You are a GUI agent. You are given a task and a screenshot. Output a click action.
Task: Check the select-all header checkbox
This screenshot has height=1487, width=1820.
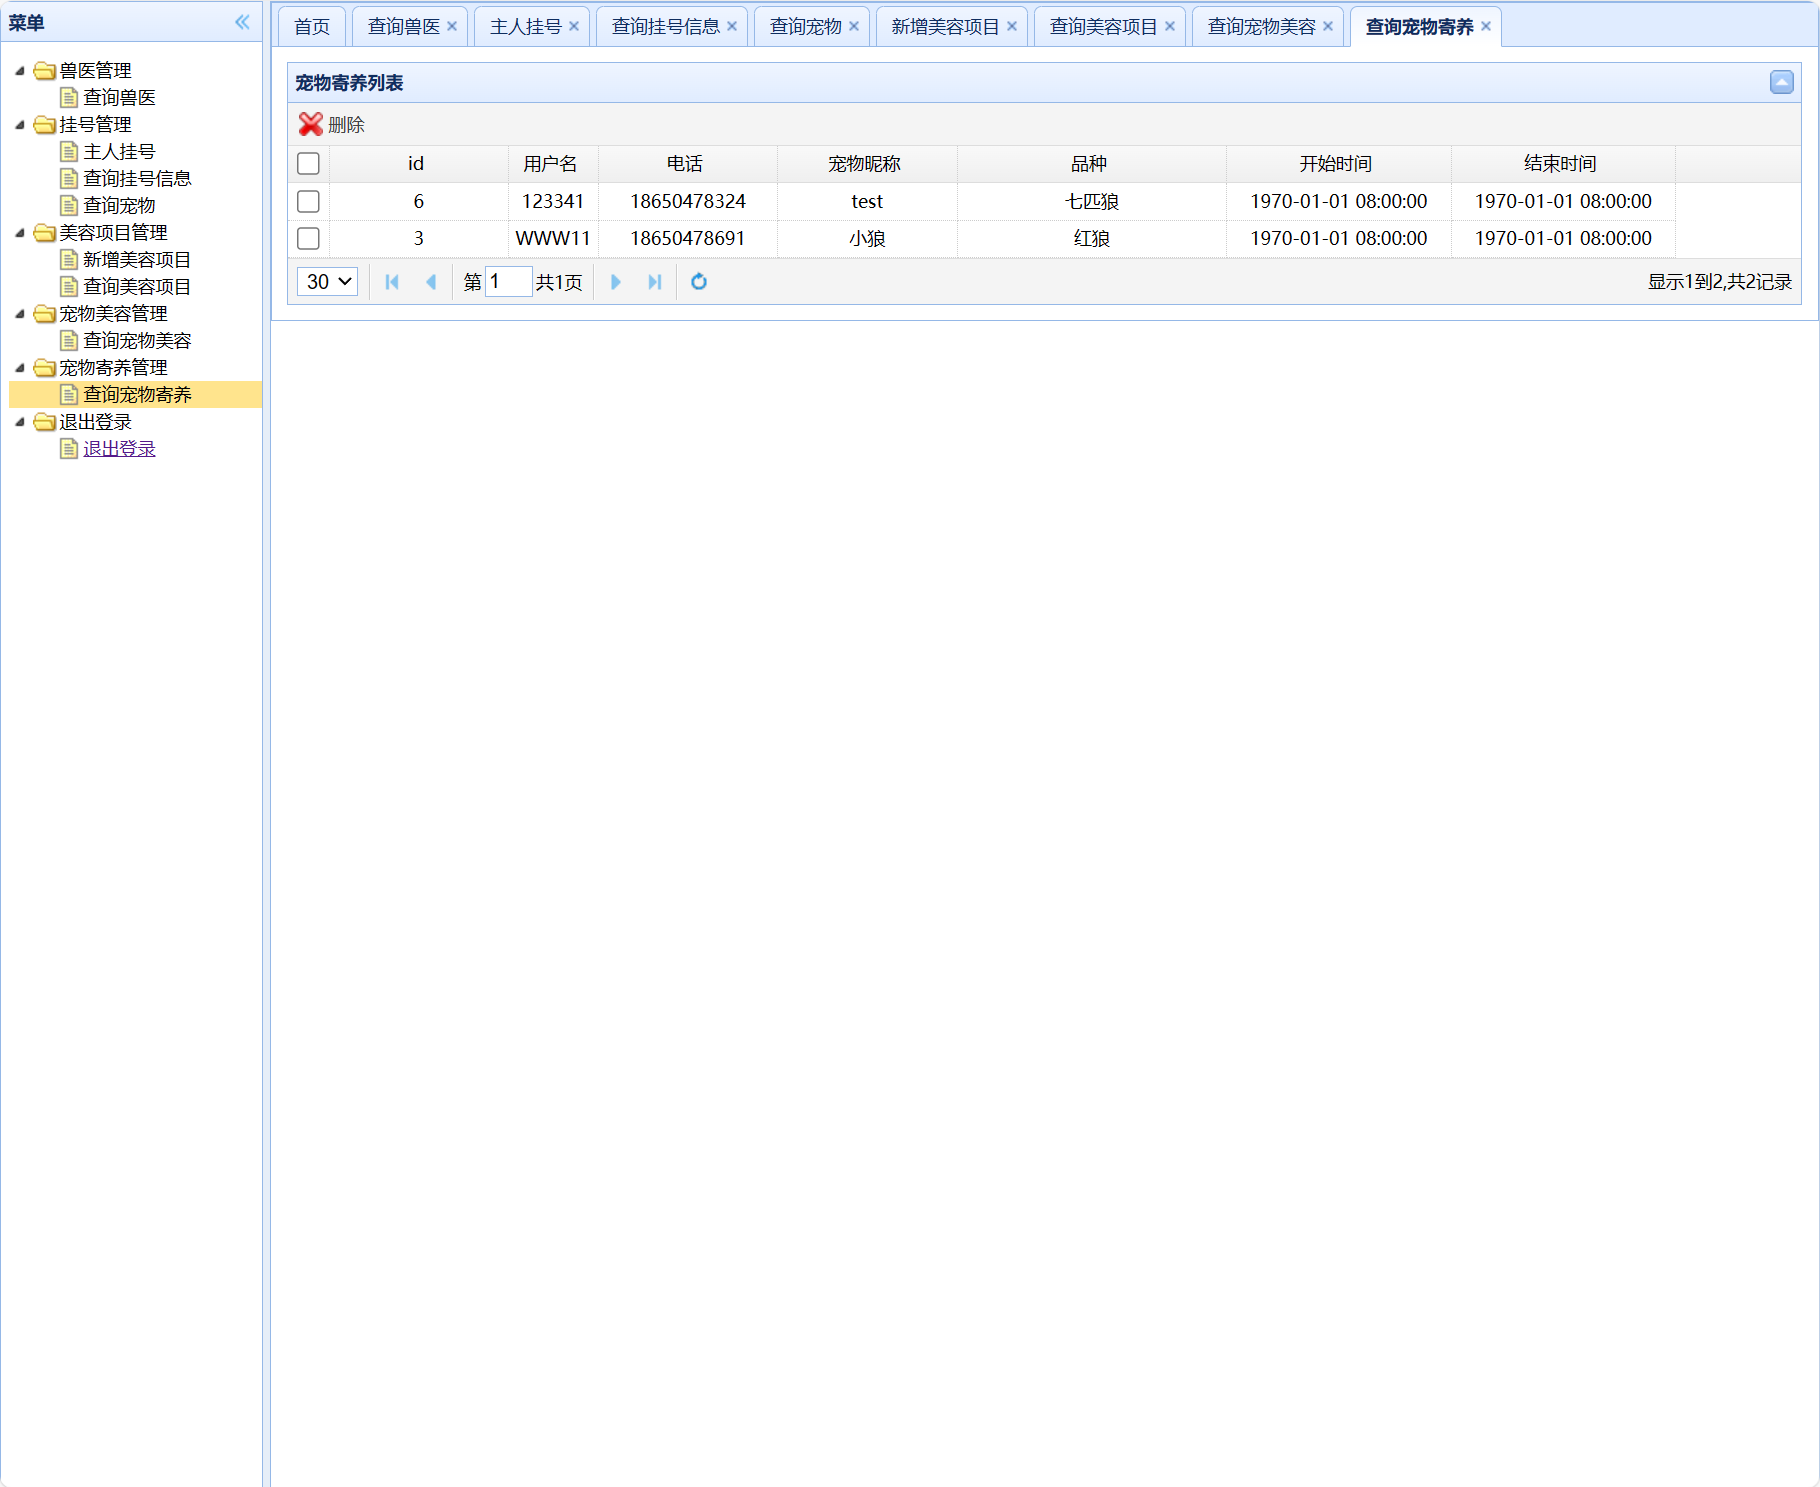coord(308,163)
